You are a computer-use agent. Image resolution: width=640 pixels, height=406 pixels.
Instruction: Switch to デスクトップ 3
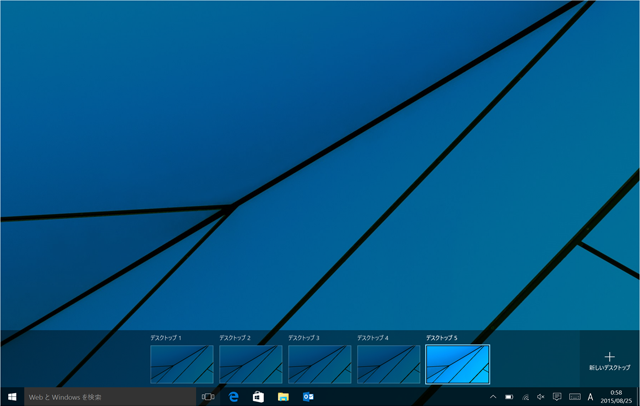[320, 364]
